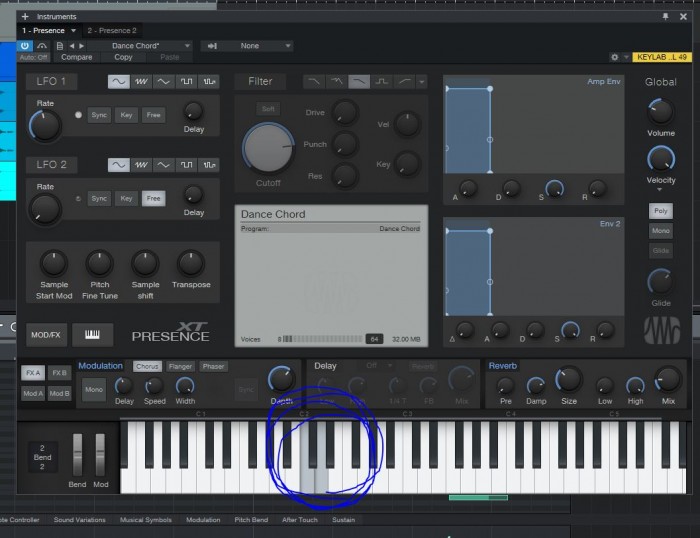Select sample-and-hold waveform for LFO 2
The width and height of the screenshot is (700, 538).
(209, 165)
